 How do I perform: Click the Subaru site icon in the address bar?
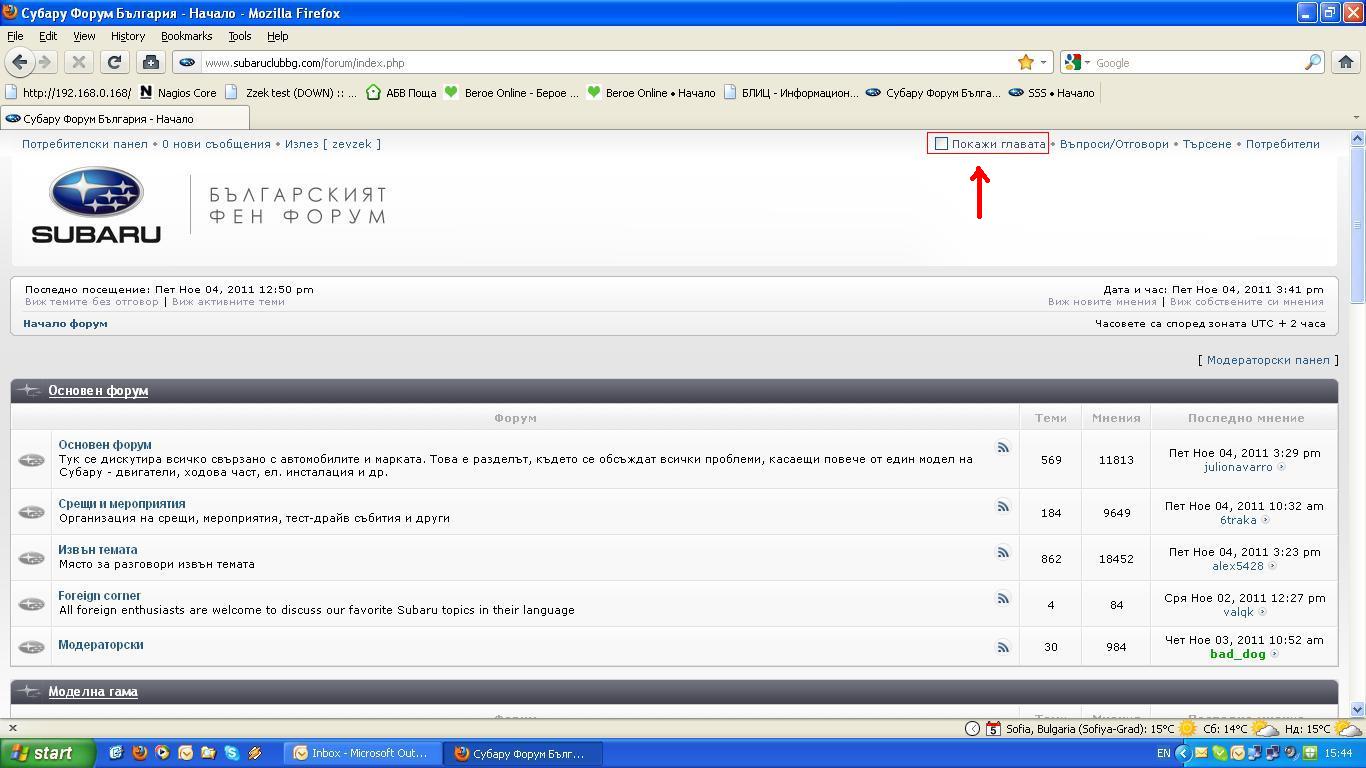(x=186, y=62)
